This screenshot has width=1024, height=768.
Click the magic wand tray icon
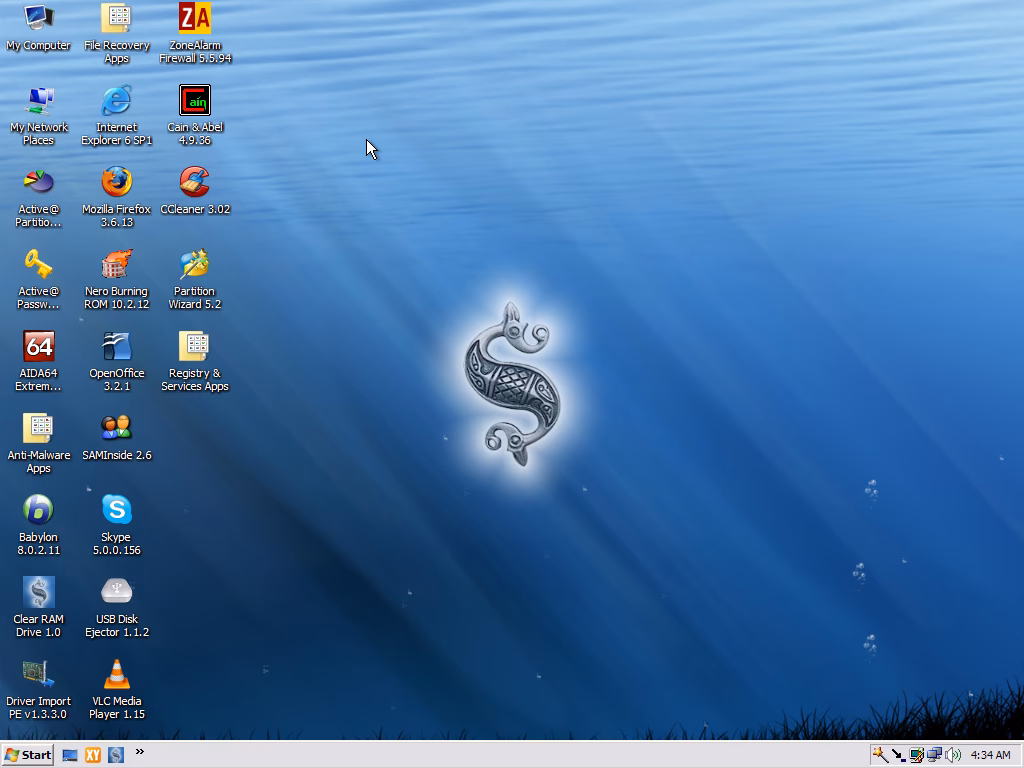[x=880, y=755]
